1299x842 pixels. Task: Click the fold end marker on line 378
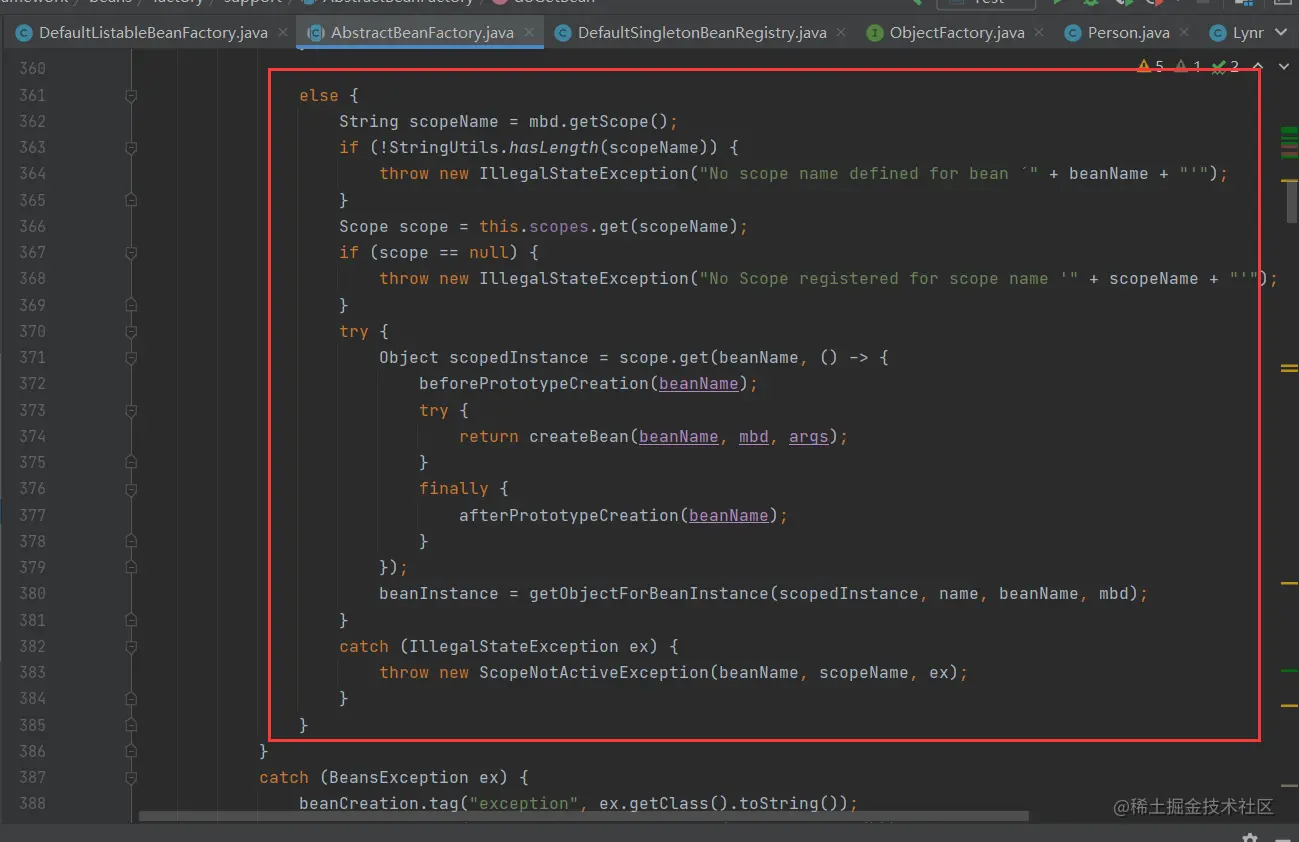(131, 541)
